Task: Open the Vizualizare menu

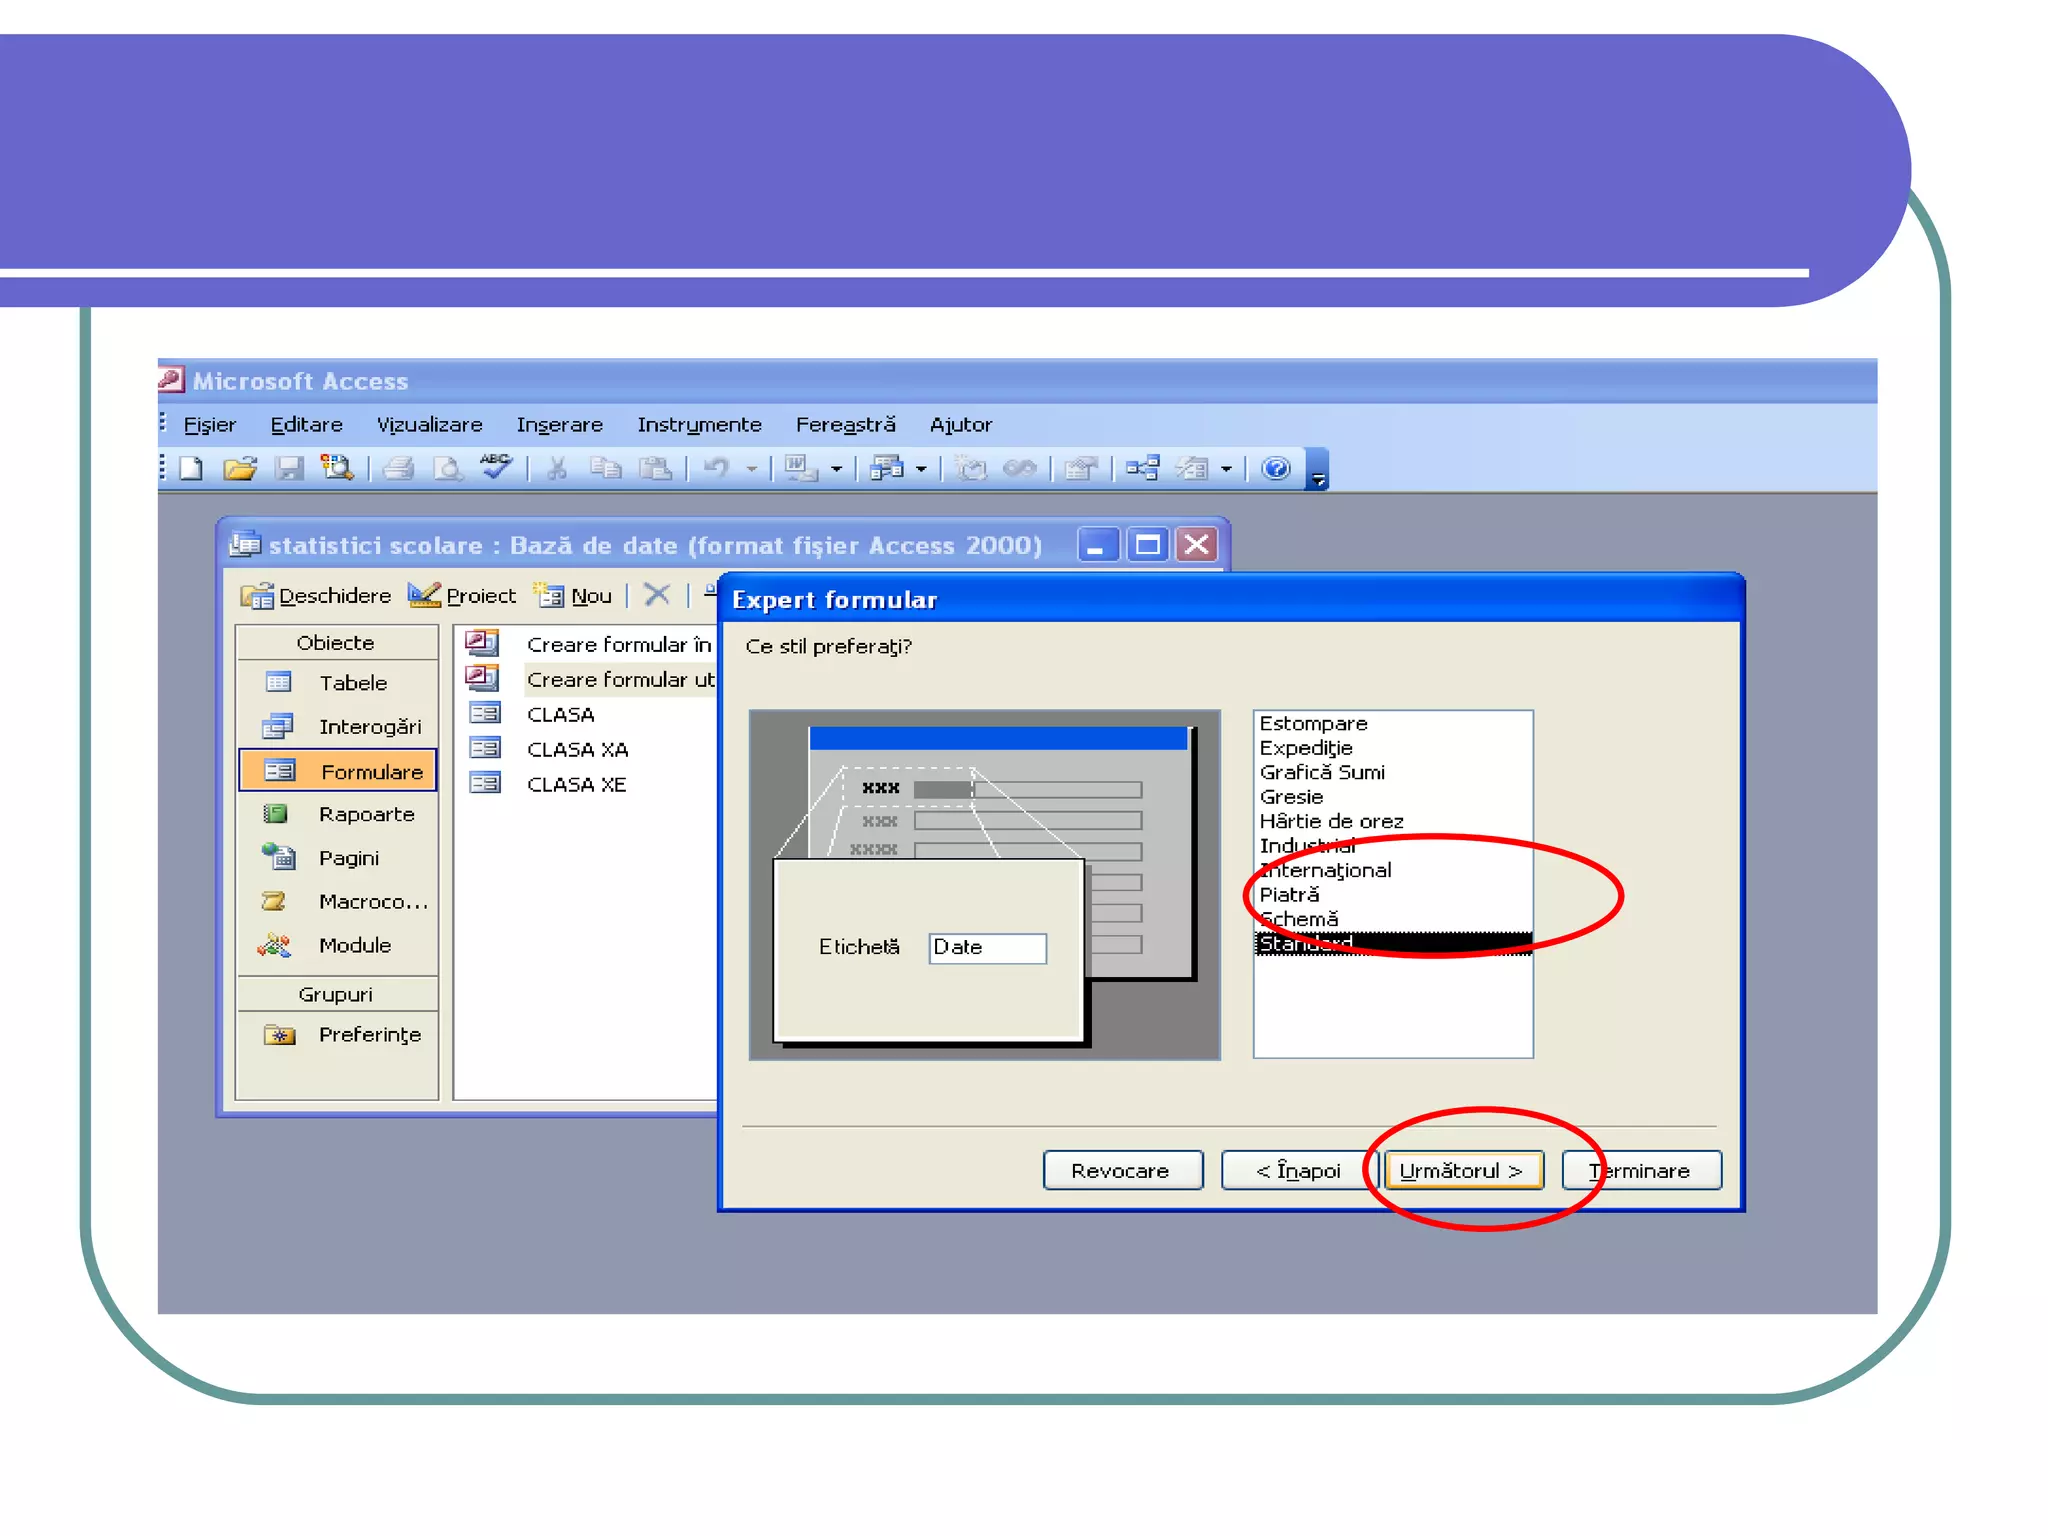Action: point(429,425)
